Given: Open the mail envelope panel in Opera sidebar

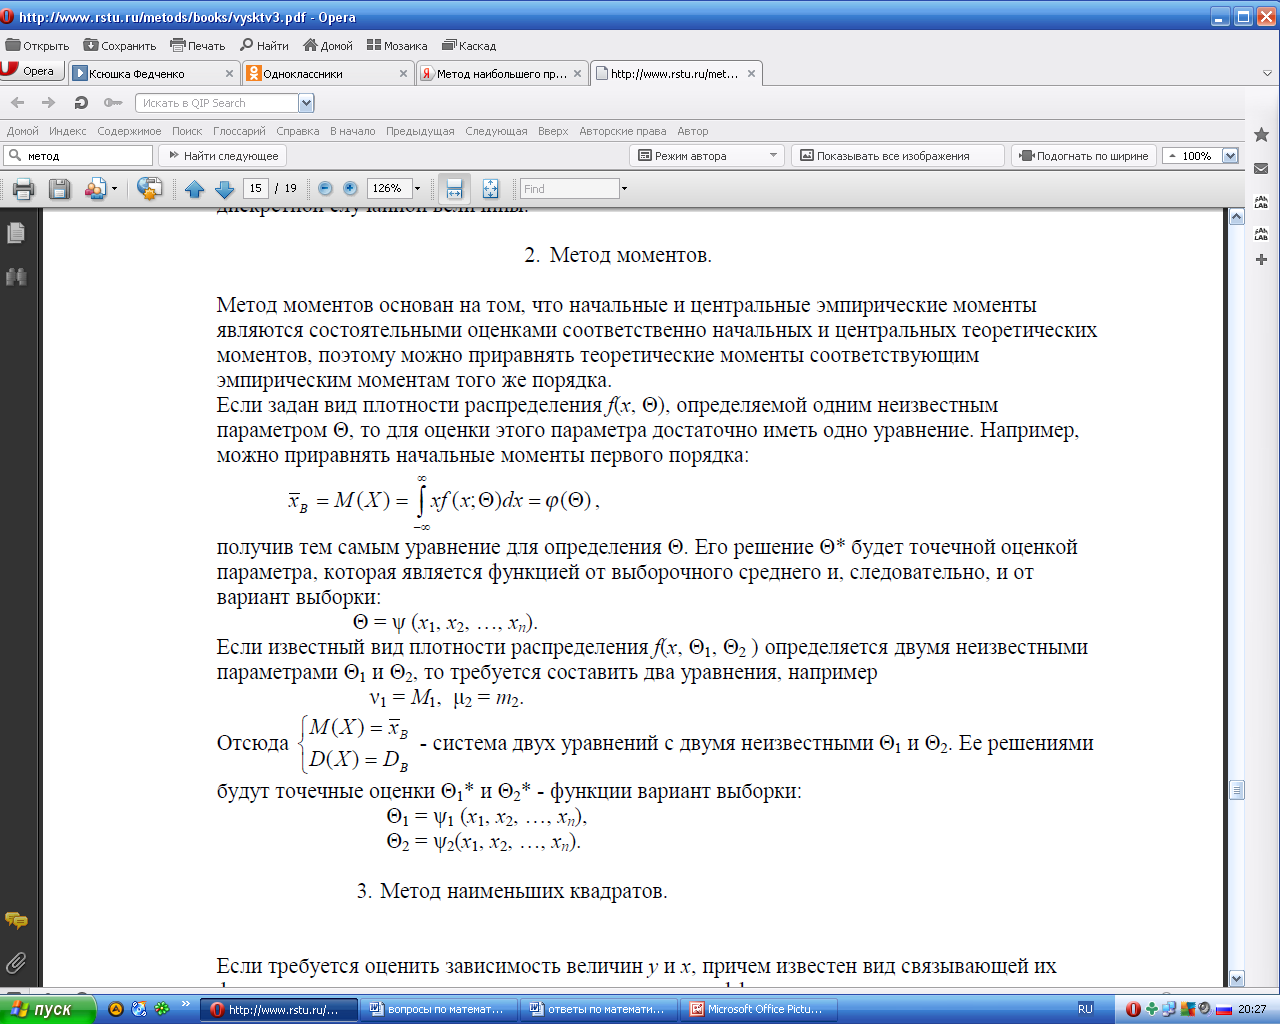Looking at the screenshot, I should click(x=1261, y=168).
